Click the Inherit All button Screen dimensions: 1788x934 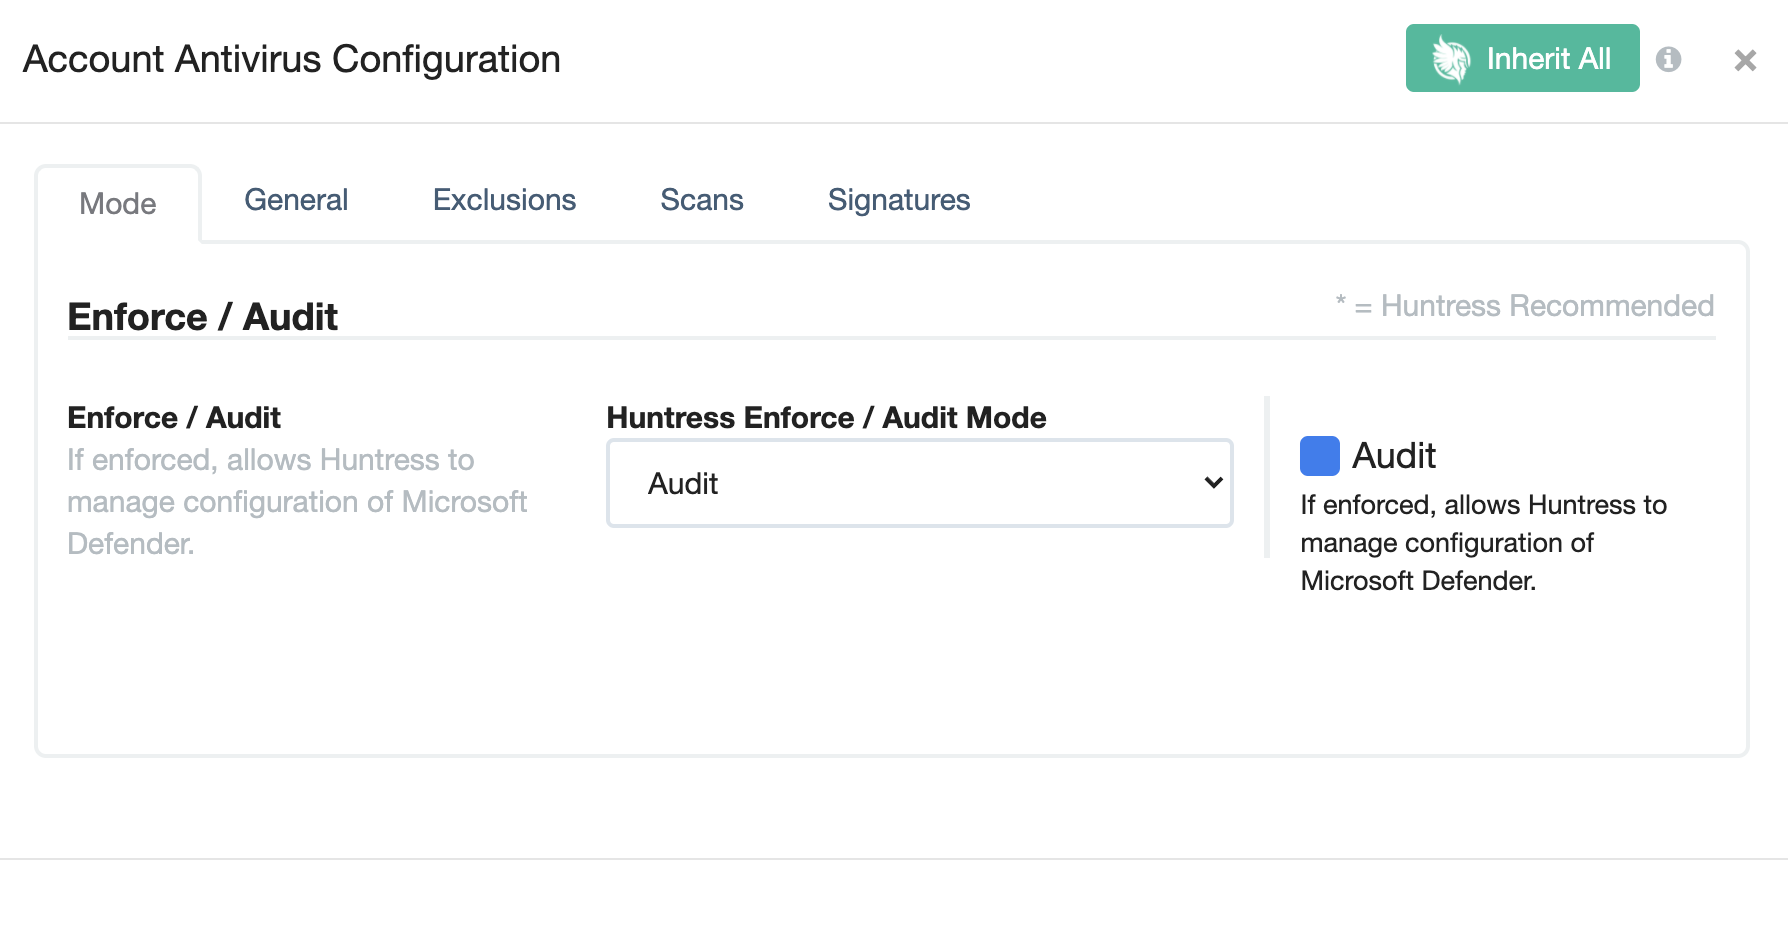pyautogui.click(x=1522, y=58)
